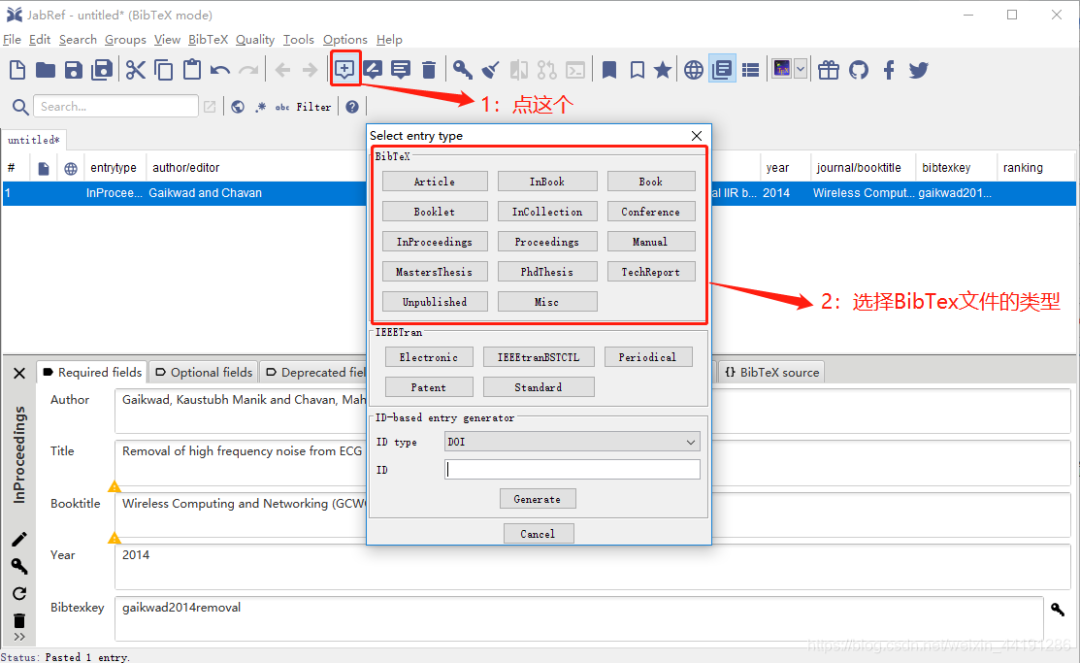Toggle the groups interface list icon
Image resolution: width=1080 pixels, height=663 pixels.
pos(751,70)
